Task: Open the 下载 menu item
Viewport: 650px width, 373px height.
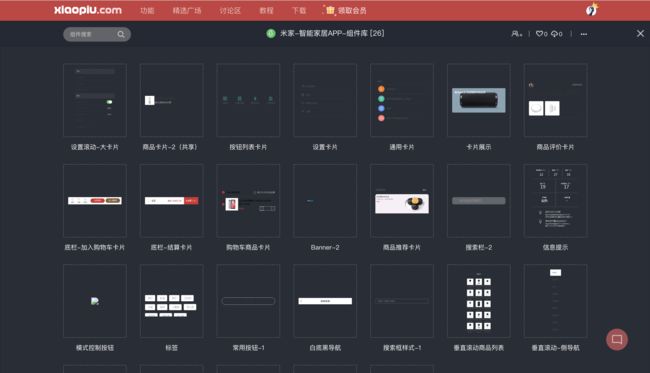Action: 298,10
